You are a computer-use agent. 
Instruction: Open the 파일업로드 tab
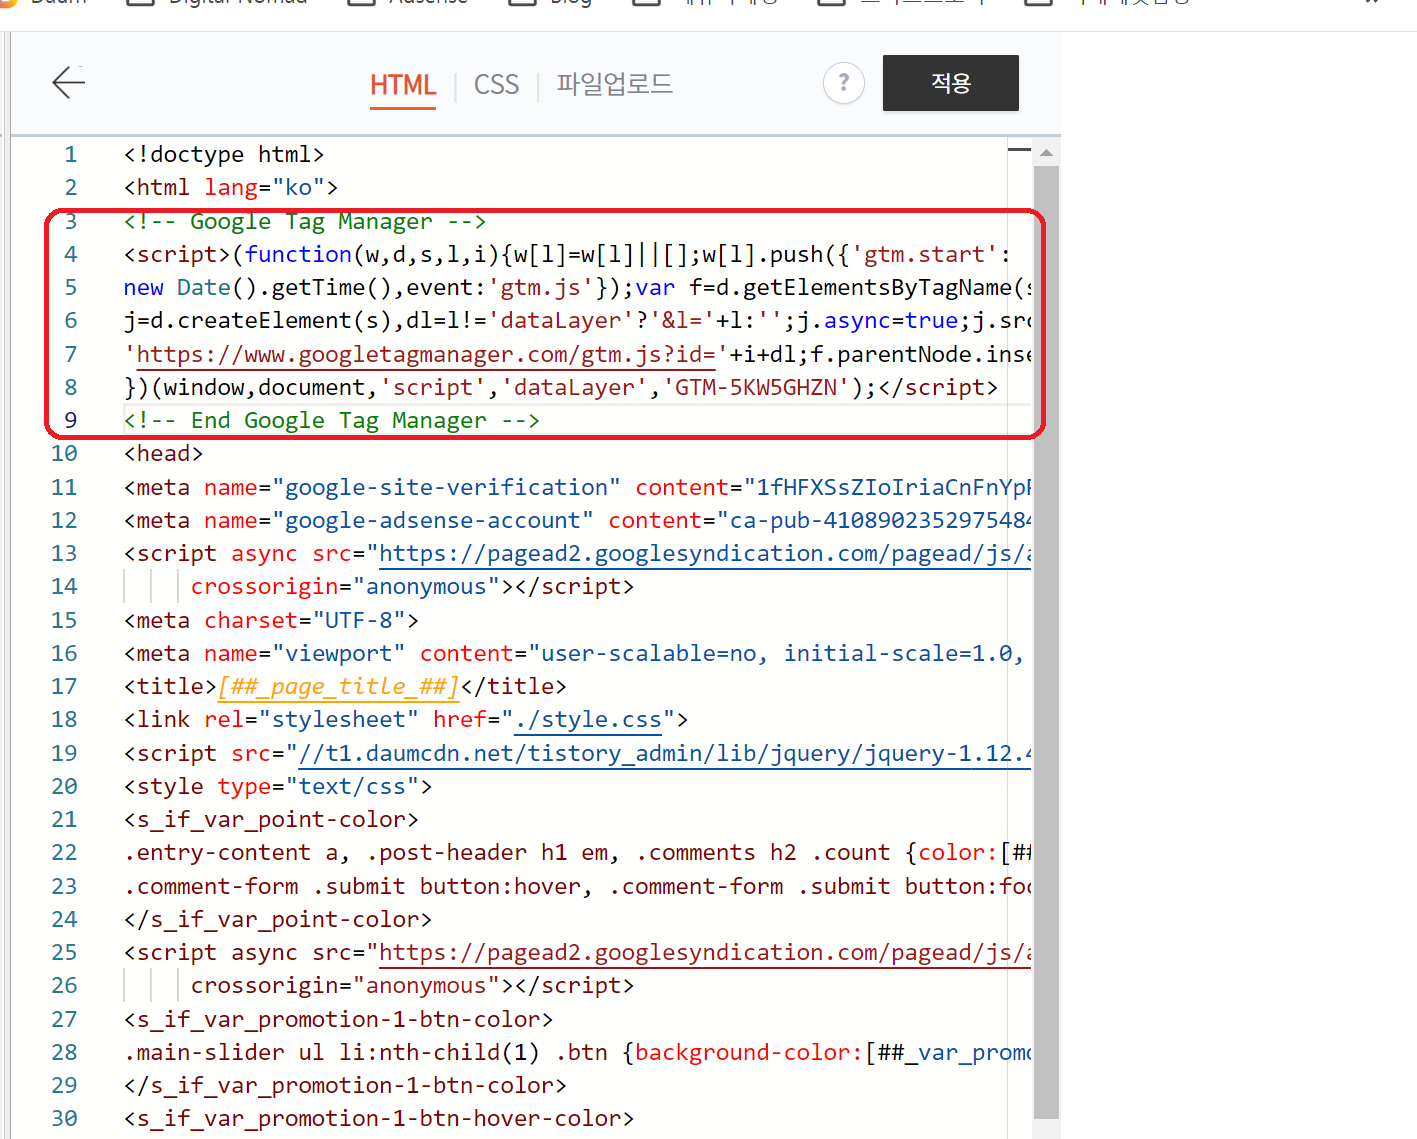[x=614, y=84]
